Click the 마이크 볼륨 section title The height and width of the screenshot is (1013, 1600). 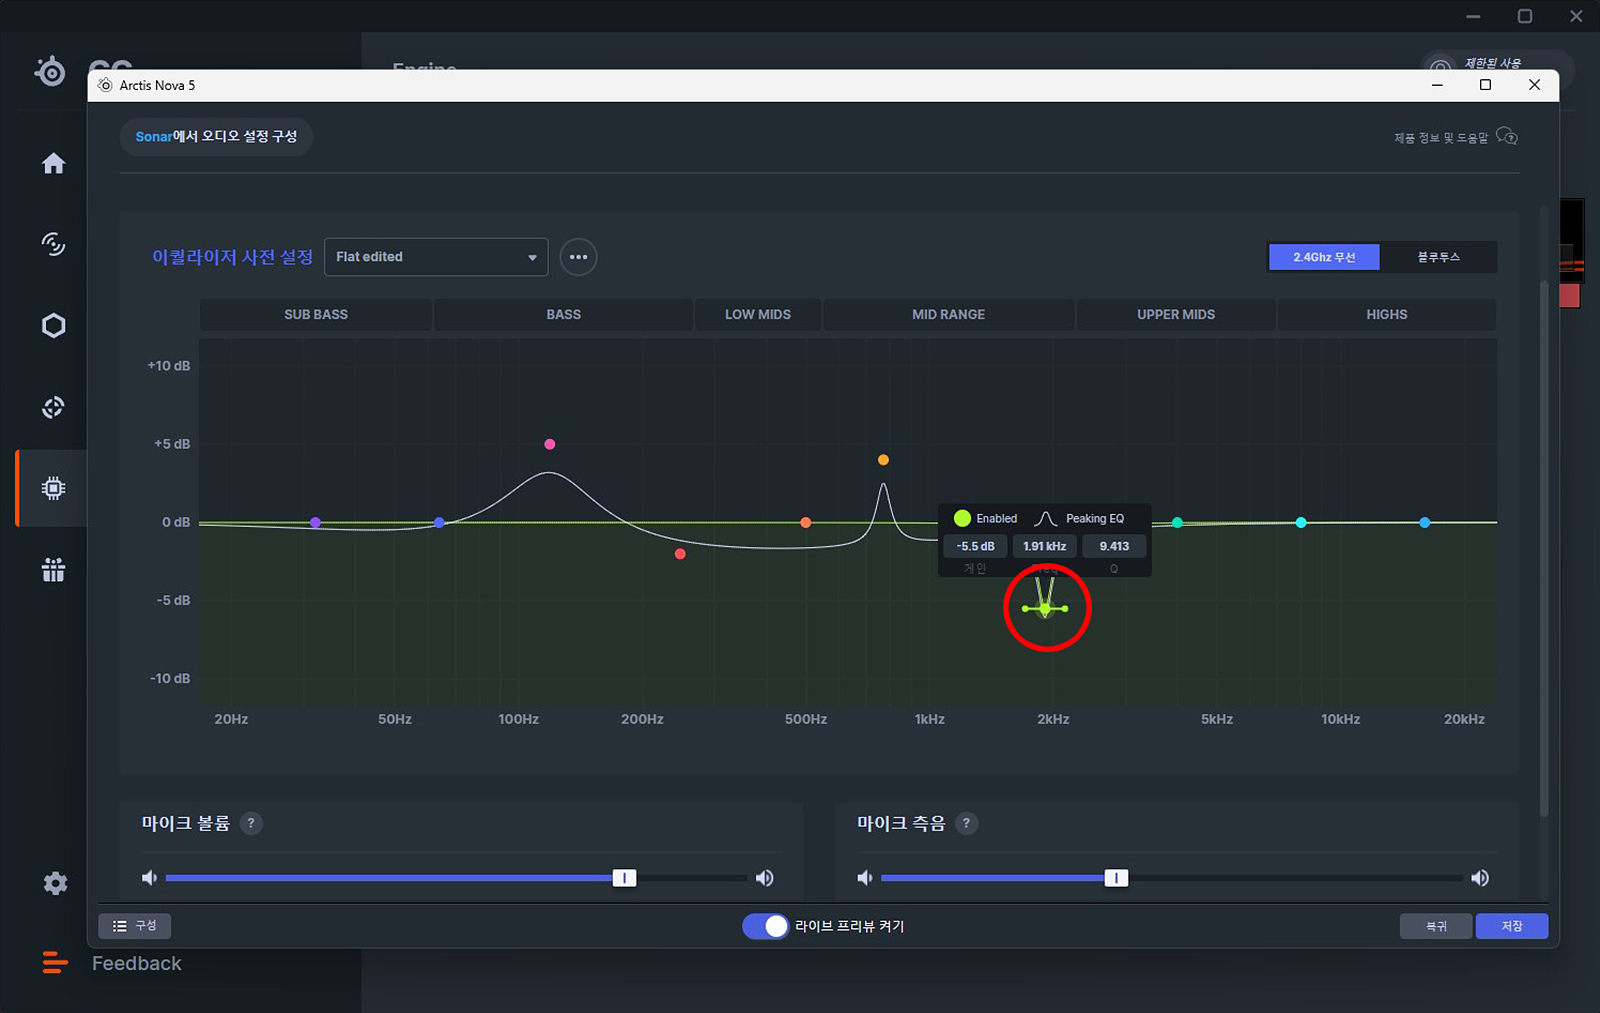pos(186,823)
